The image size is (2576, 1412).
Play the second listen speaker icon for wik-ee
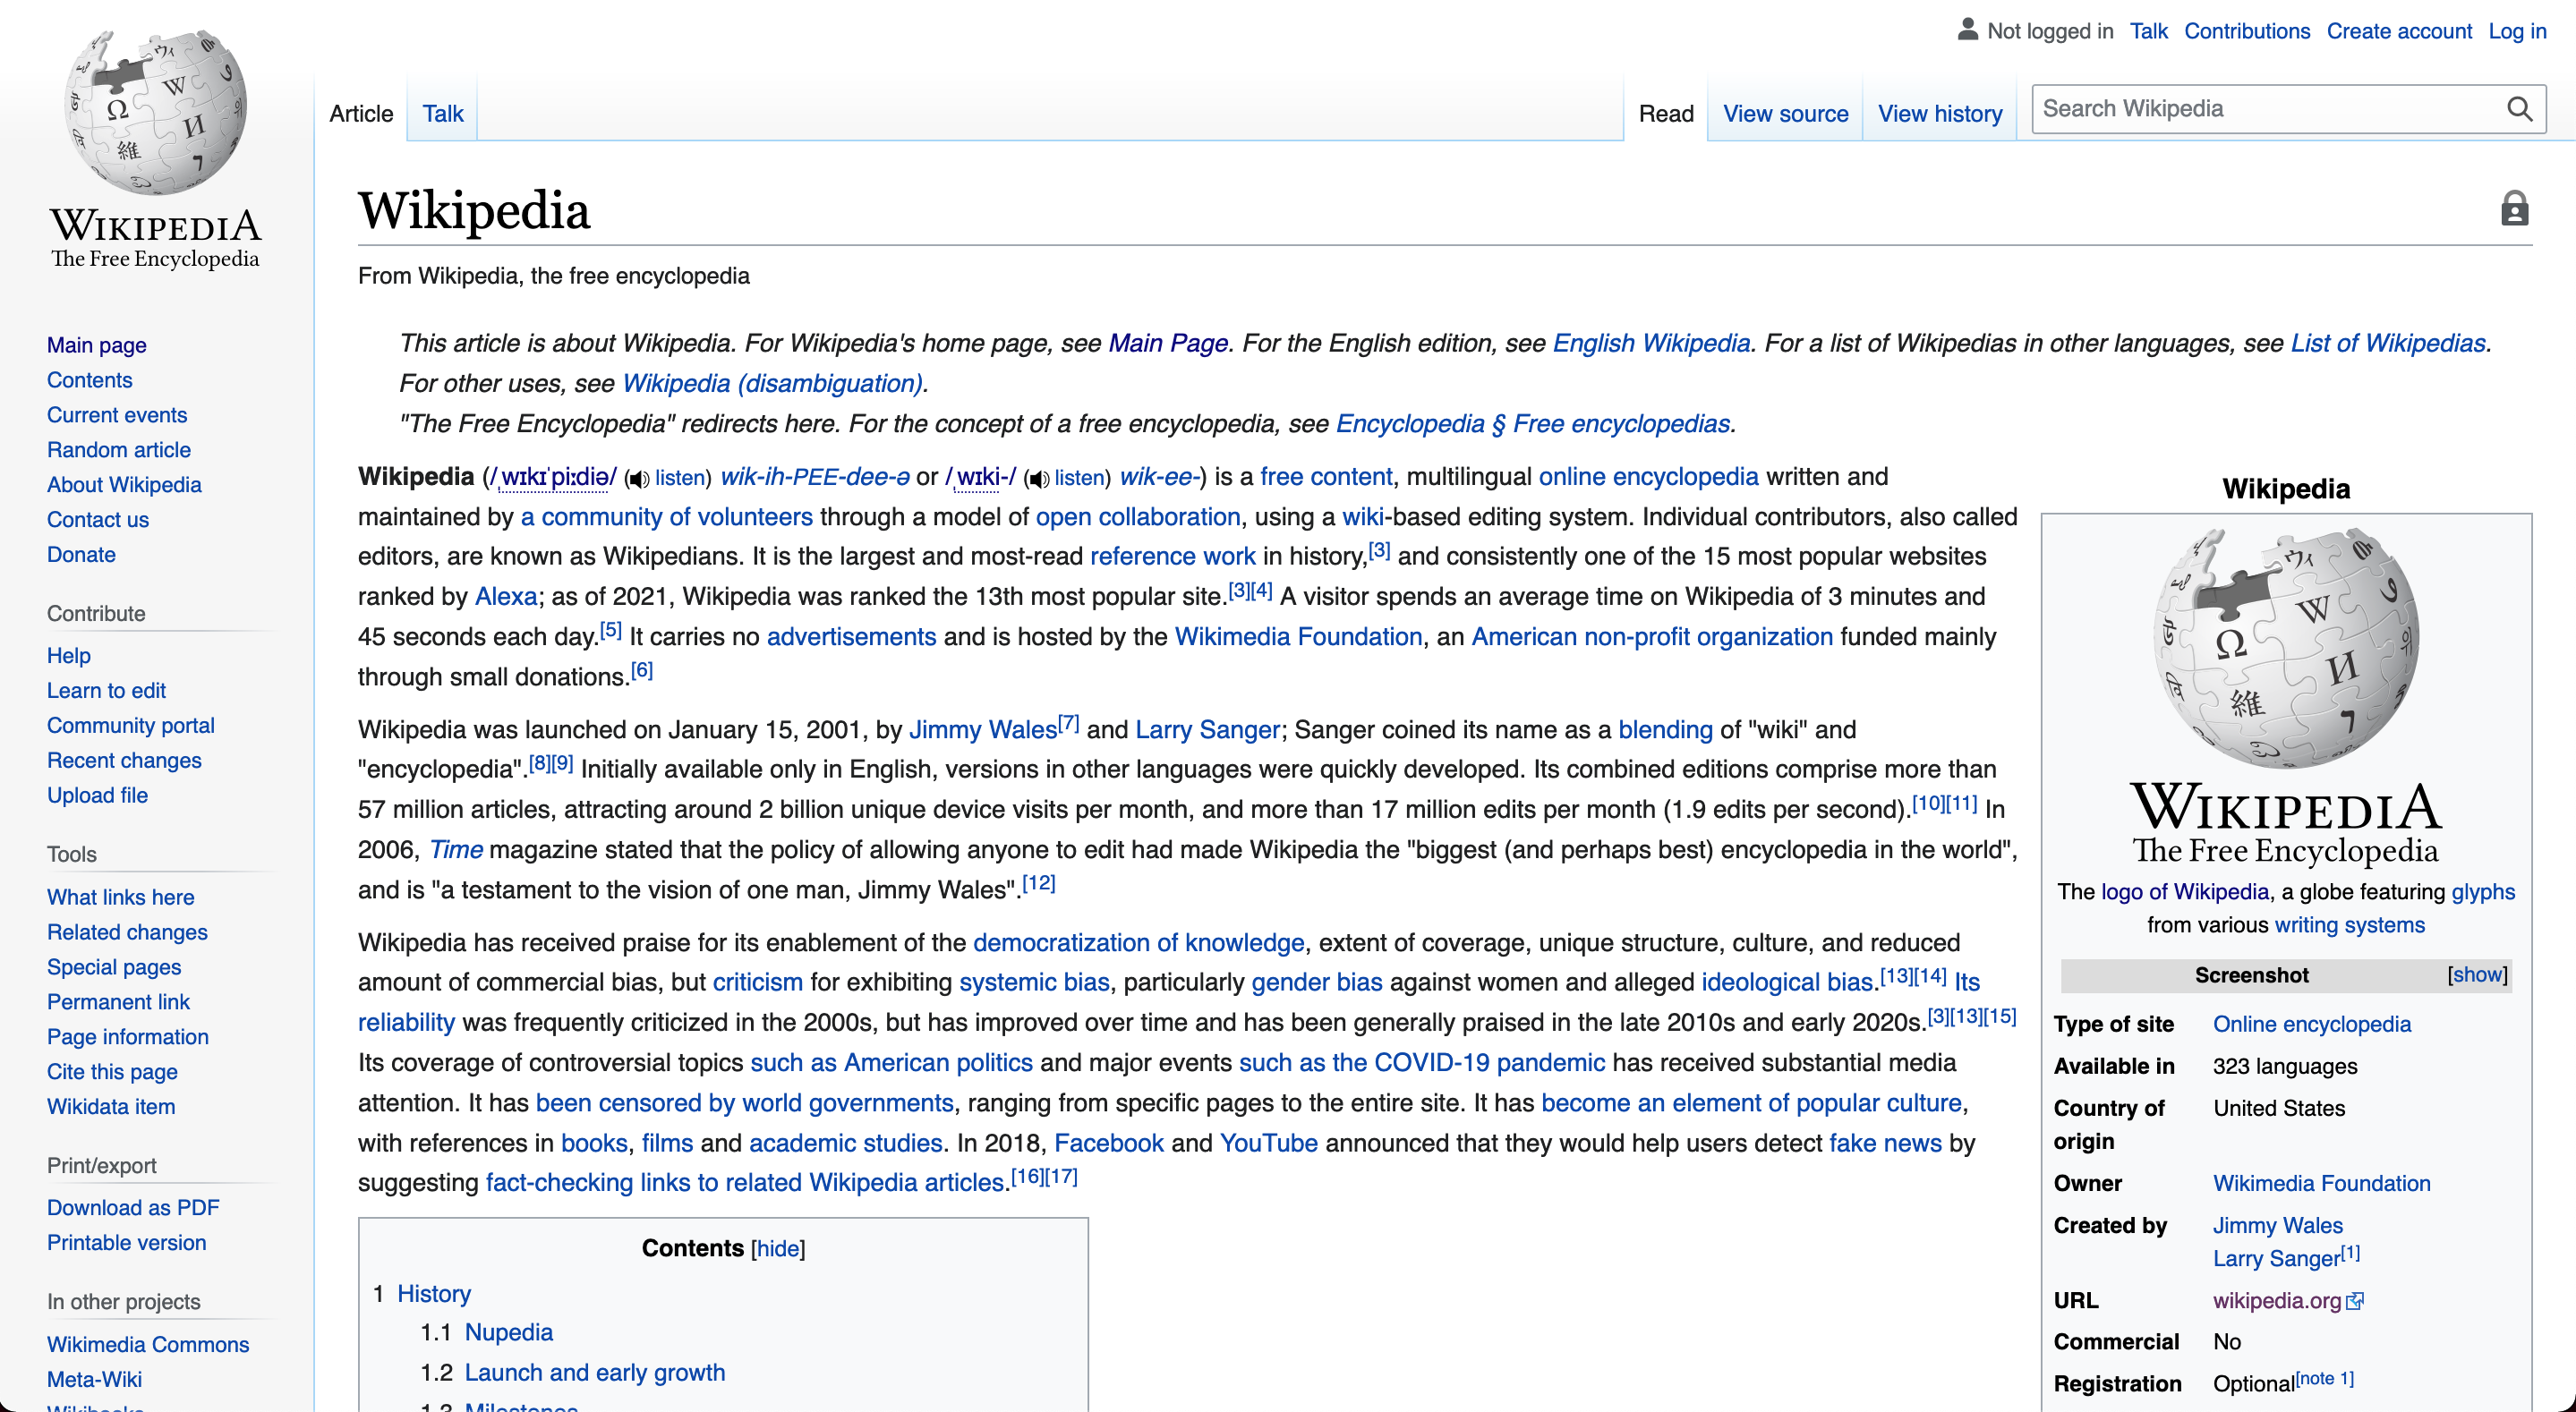1038,479
